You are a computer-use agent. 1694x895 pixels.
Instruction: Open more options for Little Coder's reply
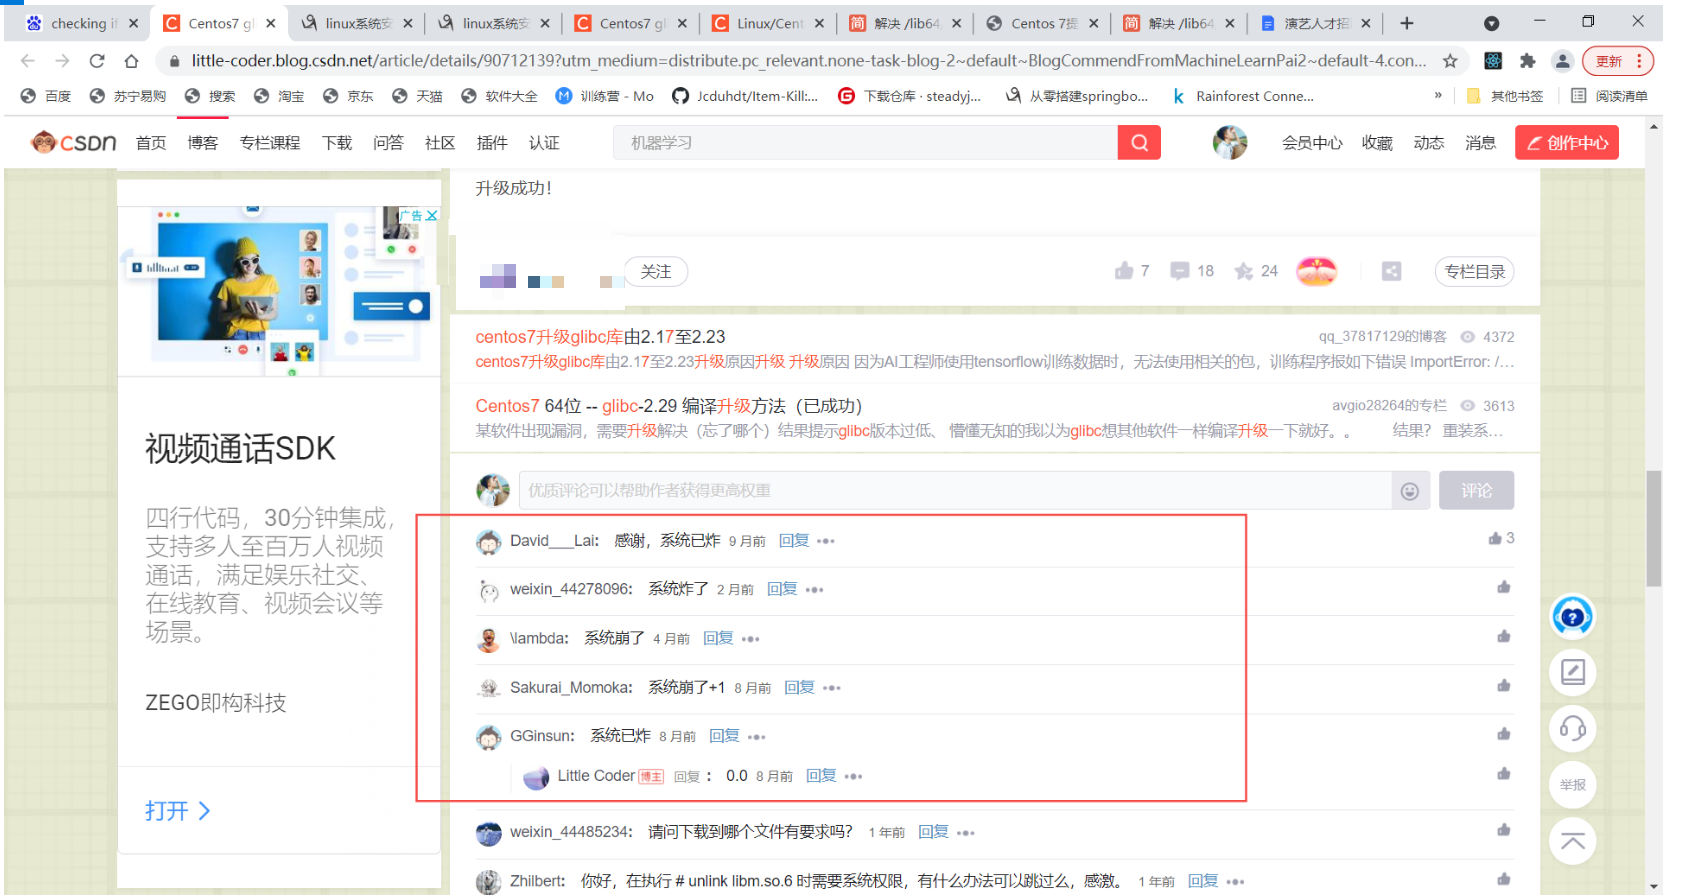tap(852, 777)
